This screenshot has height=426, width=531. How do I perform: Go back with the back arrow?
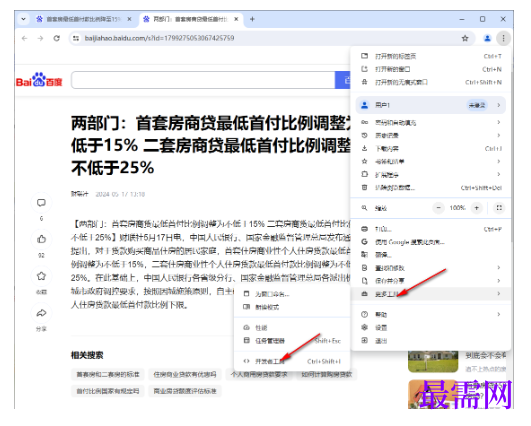point(24,38)
